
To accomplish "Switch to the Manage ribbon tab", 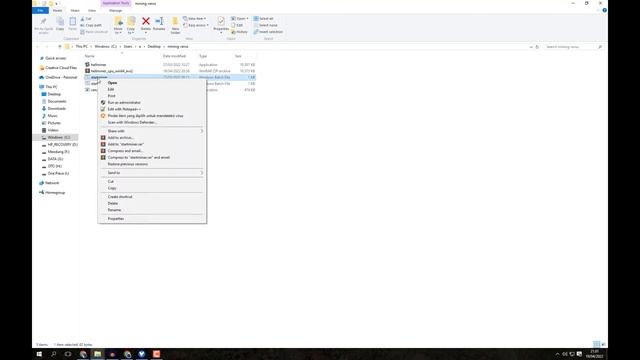I will pos(116,10).
